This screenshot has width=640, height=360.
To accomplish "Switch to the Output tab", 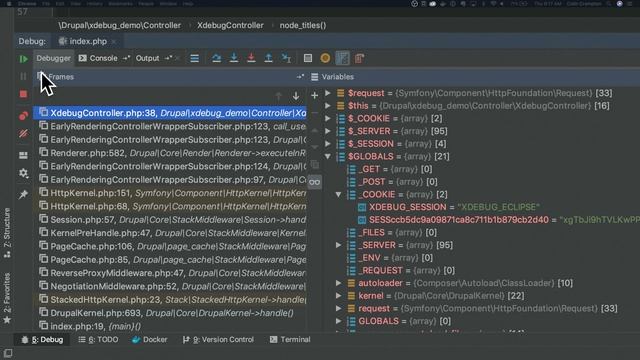I will (x=147, y=58).
